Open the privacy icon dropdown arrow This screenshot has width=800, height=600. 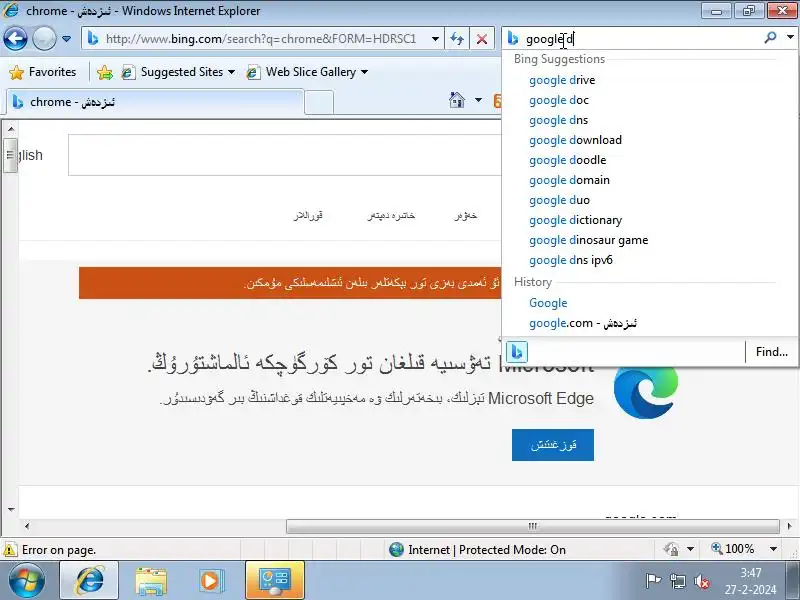pos(690,549)
